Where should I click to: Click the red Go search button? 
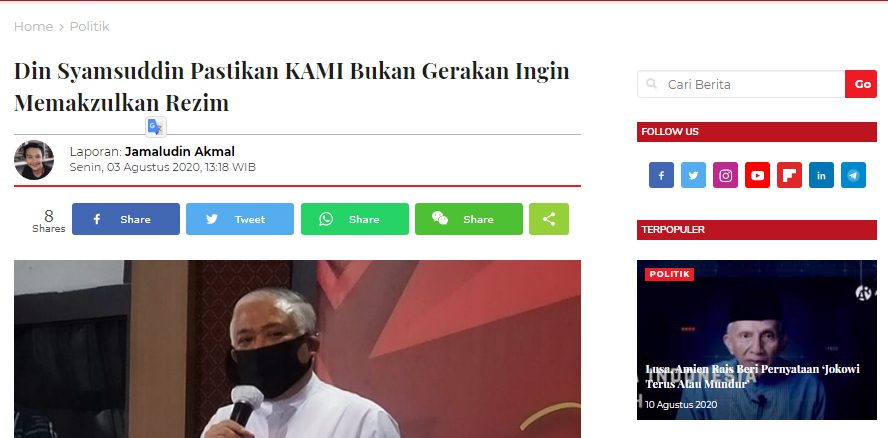click(x=861, y=84)
